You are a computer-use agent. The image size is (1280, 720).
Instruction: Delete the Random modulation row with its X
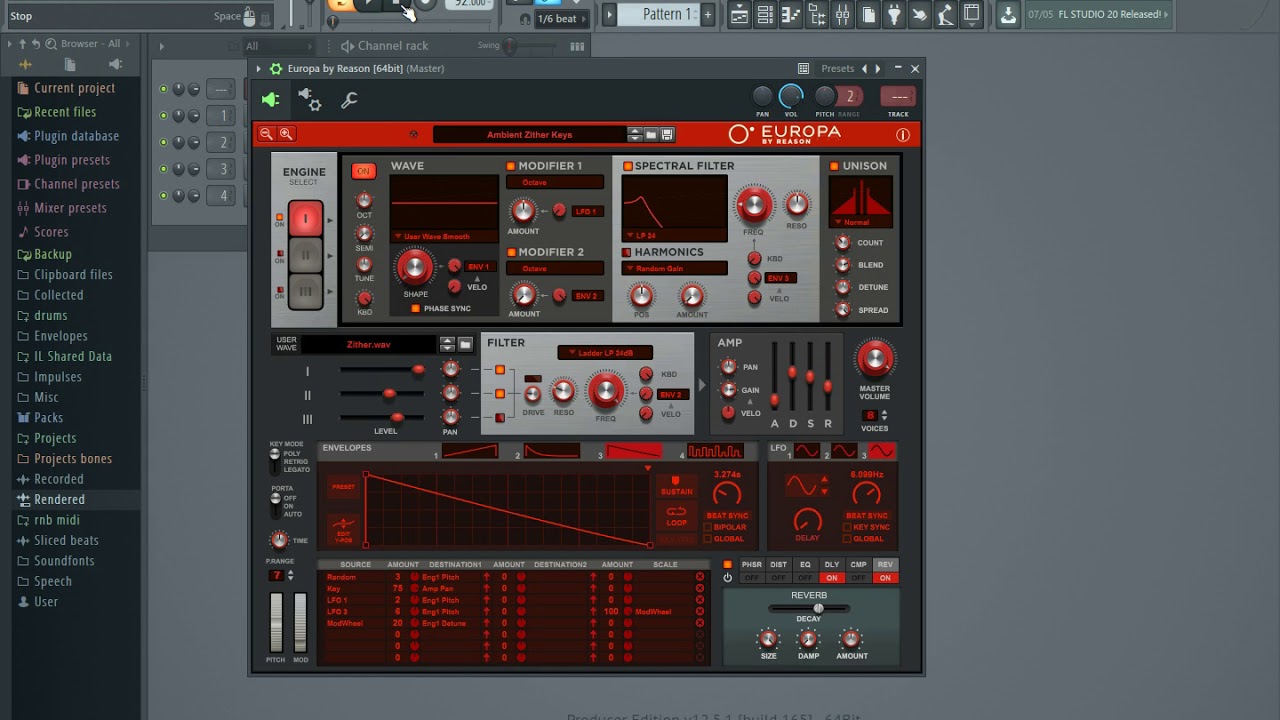(x=699, y=577)
